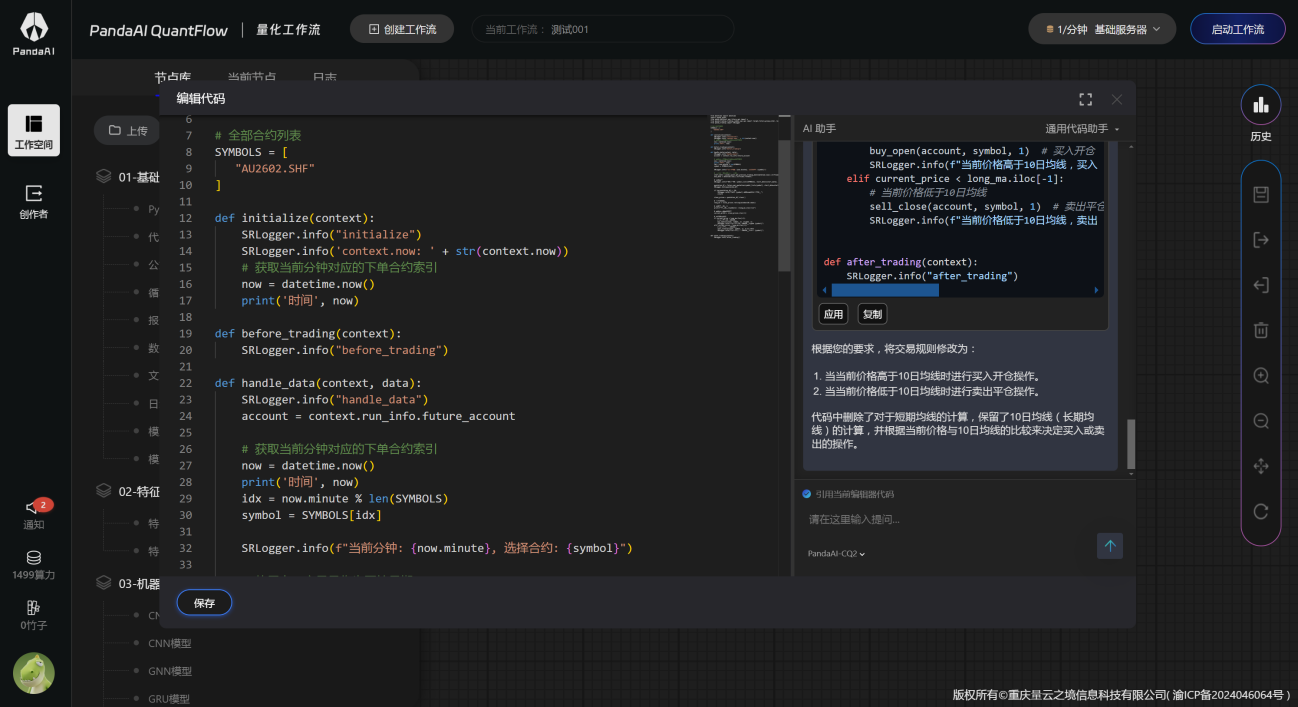The height and width of the screenshot is (707, 1298).
Task: Click the AI chat vertical scrollbar thumb
Action: click(x=1131, y=444)
